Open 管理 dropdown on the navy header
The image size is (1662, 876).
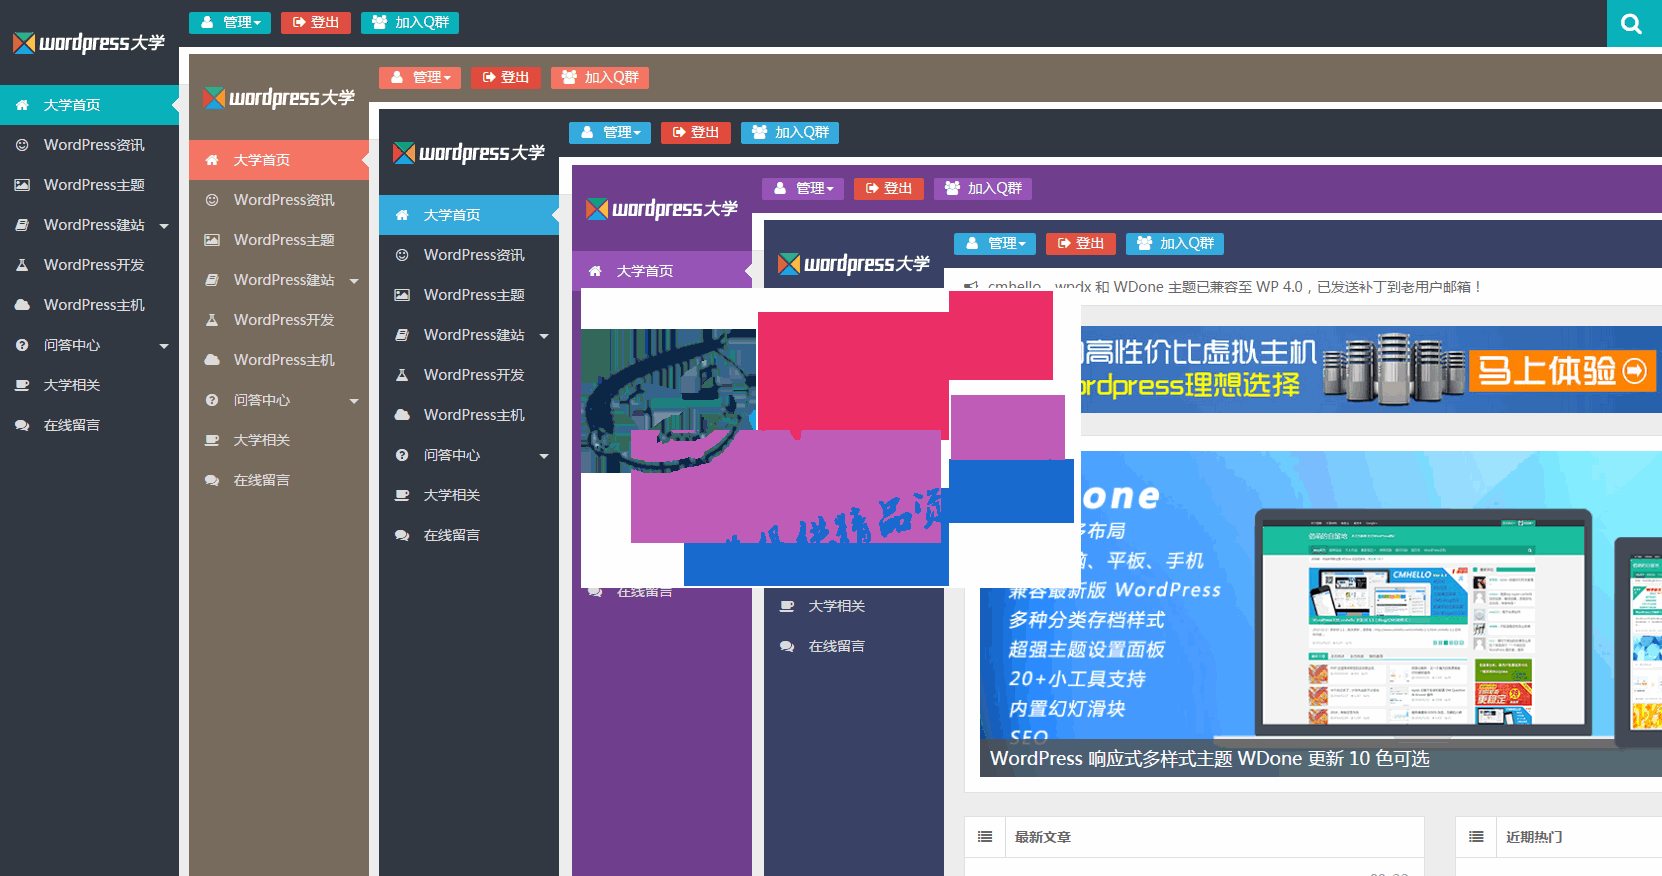pyautogui.click(x=995, y=243)
